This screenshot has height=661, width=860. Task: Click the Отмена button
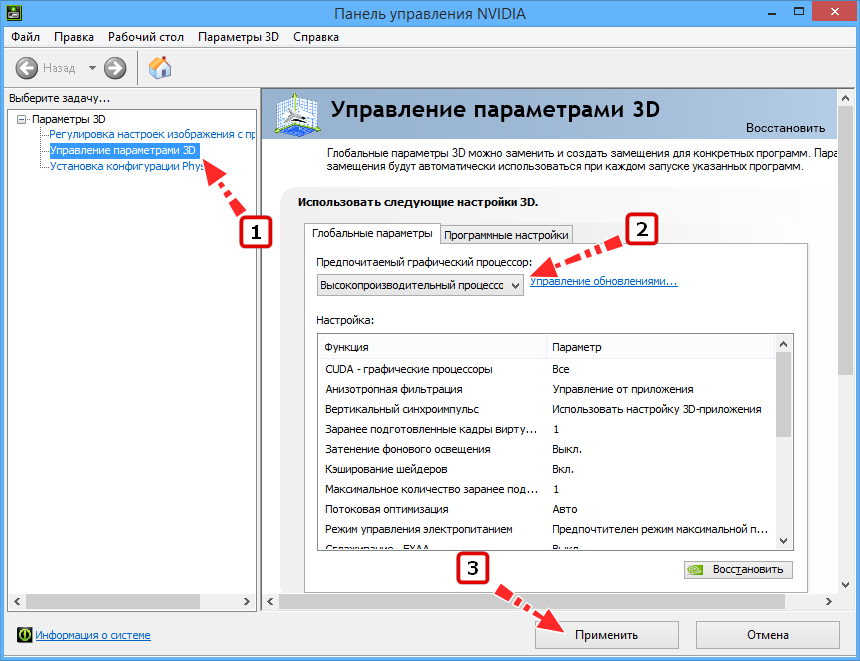(x=767, y=635)
